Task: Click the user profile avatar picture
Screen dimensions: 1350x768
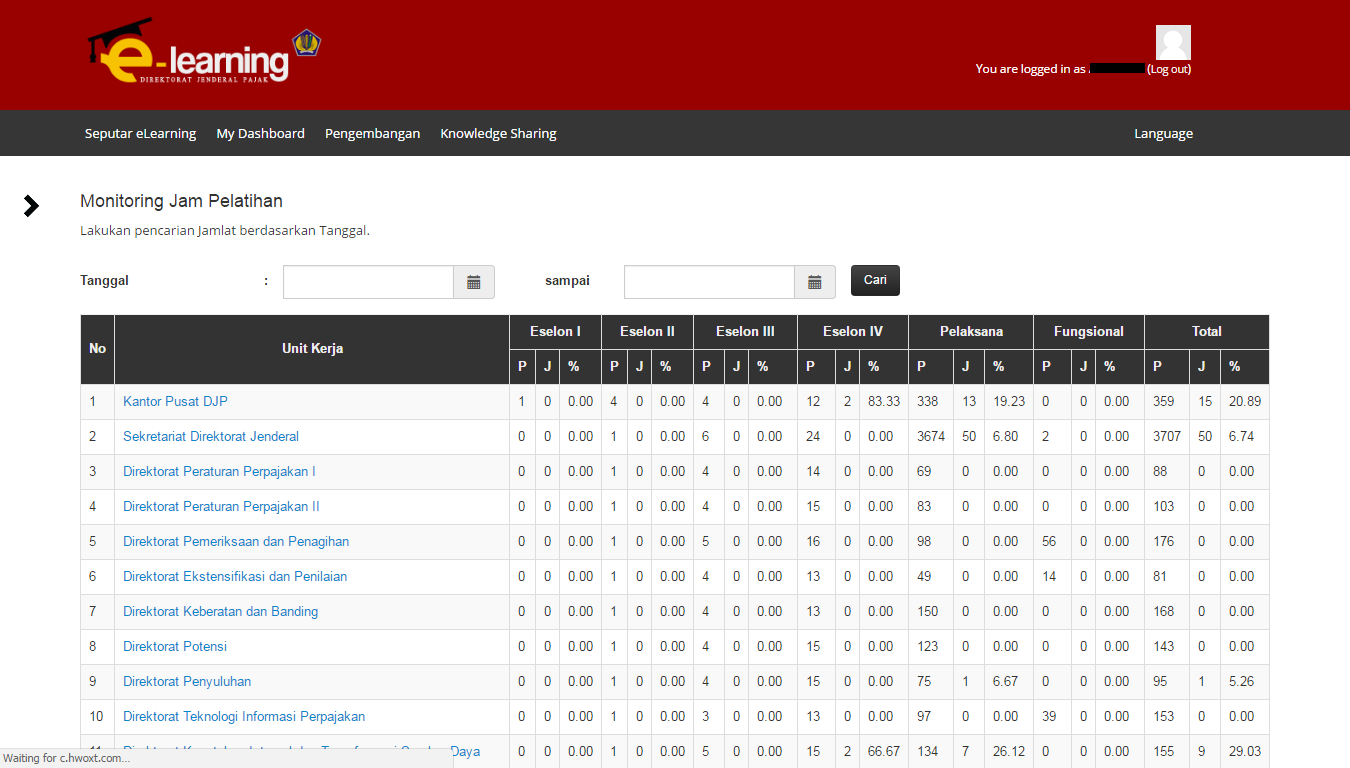Action: [x=1173, y=42]
